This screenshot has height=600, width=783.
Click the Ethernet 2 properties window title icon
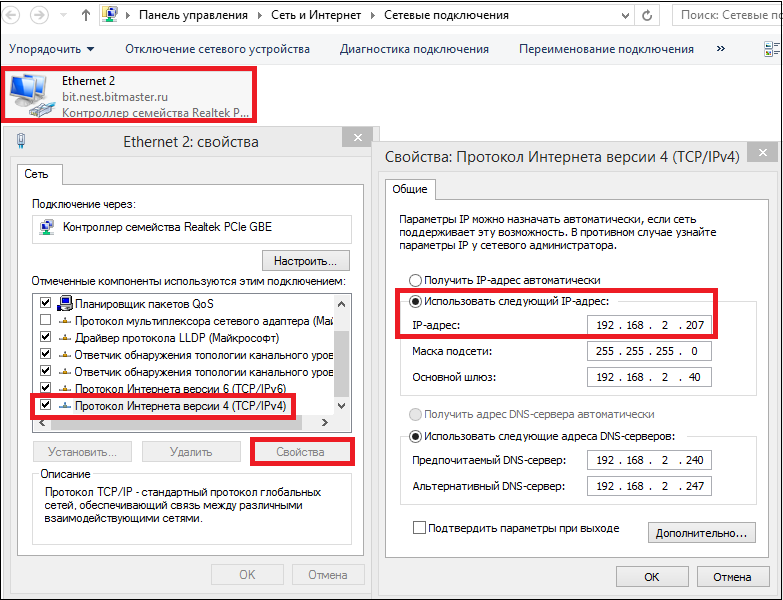21,141
